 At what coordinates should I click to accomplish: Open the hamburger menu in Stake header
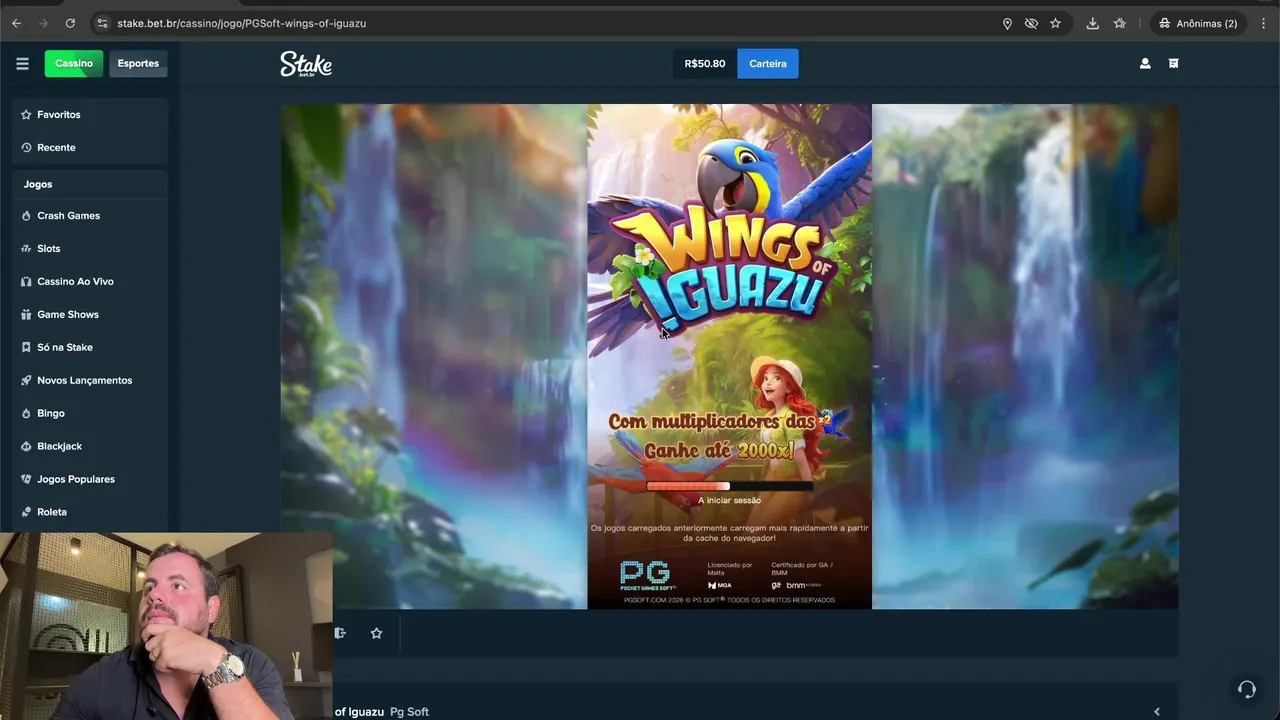[x=22, y=63]
